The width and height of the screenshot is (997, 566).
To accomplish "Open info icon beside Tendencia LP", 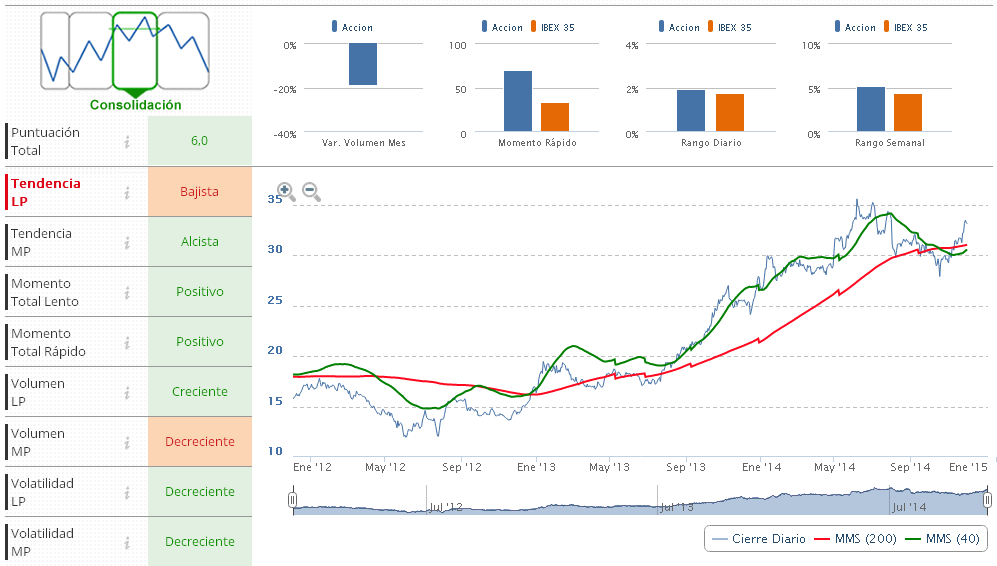I will (x=127, y=192).
